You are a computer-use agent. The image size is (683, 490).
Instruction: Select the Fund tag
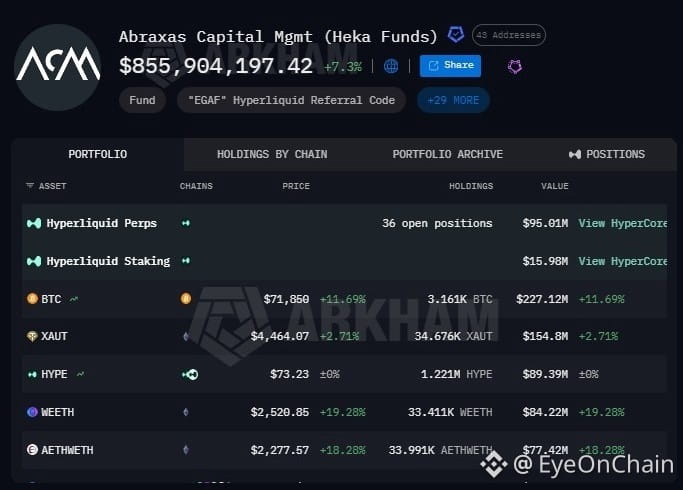[x=142, y=100]
